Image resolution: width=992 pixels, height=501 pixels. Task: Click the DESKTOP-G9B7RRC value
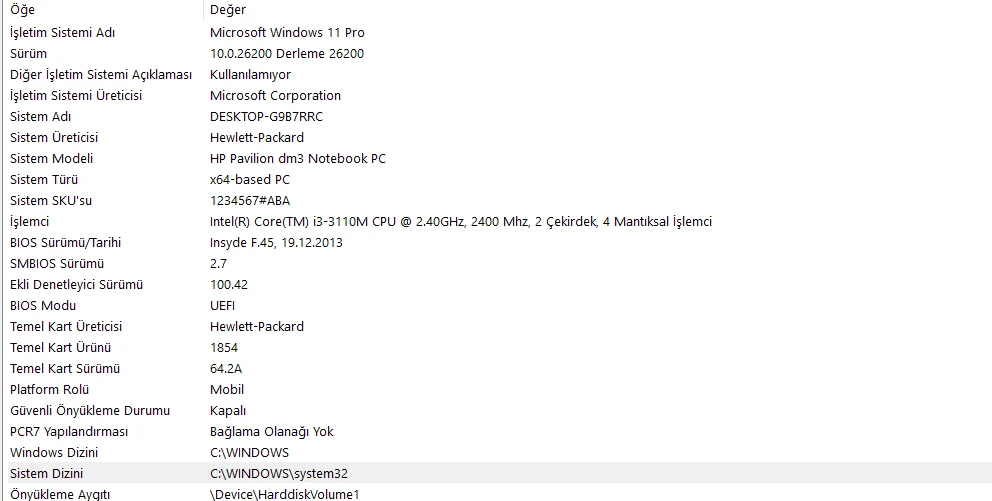pyautogui.click(x=266, y=116)
